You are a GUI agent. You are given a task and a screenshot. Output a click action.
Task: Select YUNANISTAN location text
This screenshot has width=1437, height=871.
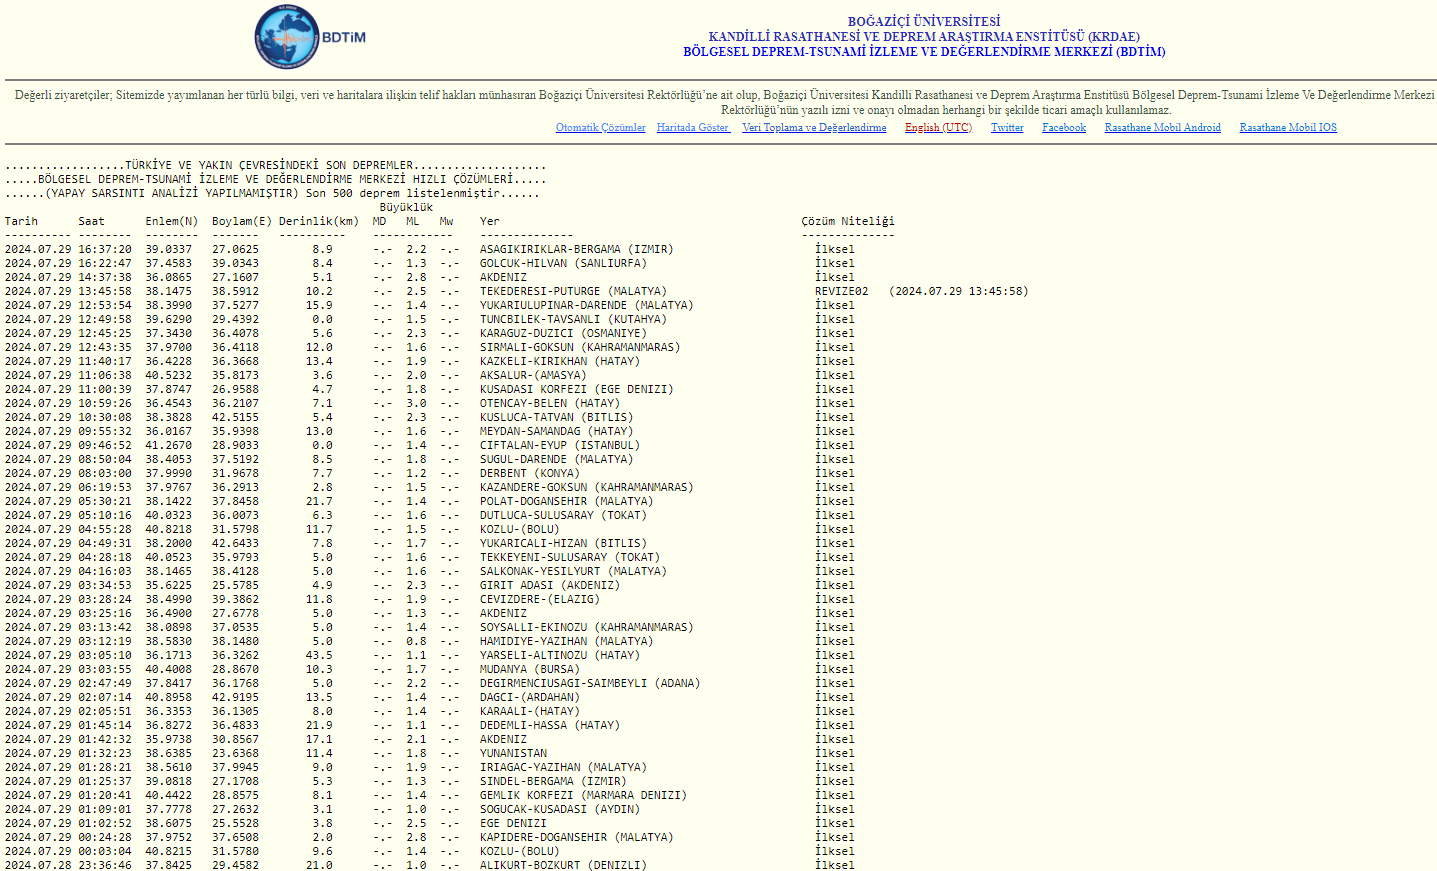[513, 754]
